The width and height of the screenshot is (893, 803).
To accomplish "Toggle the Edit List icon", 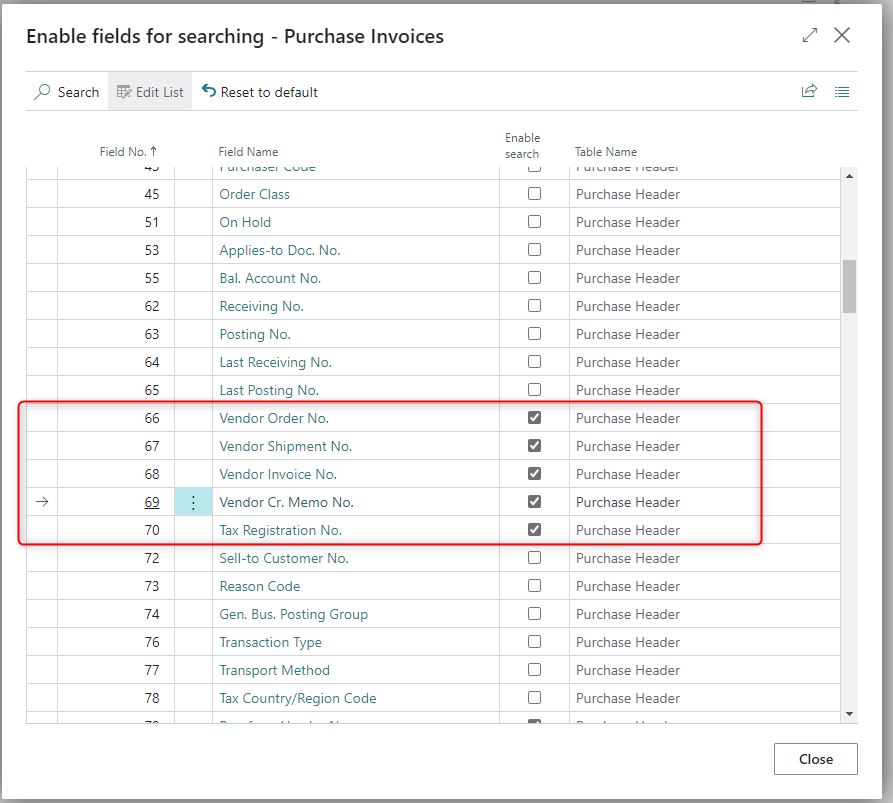I will pos(124,92).
